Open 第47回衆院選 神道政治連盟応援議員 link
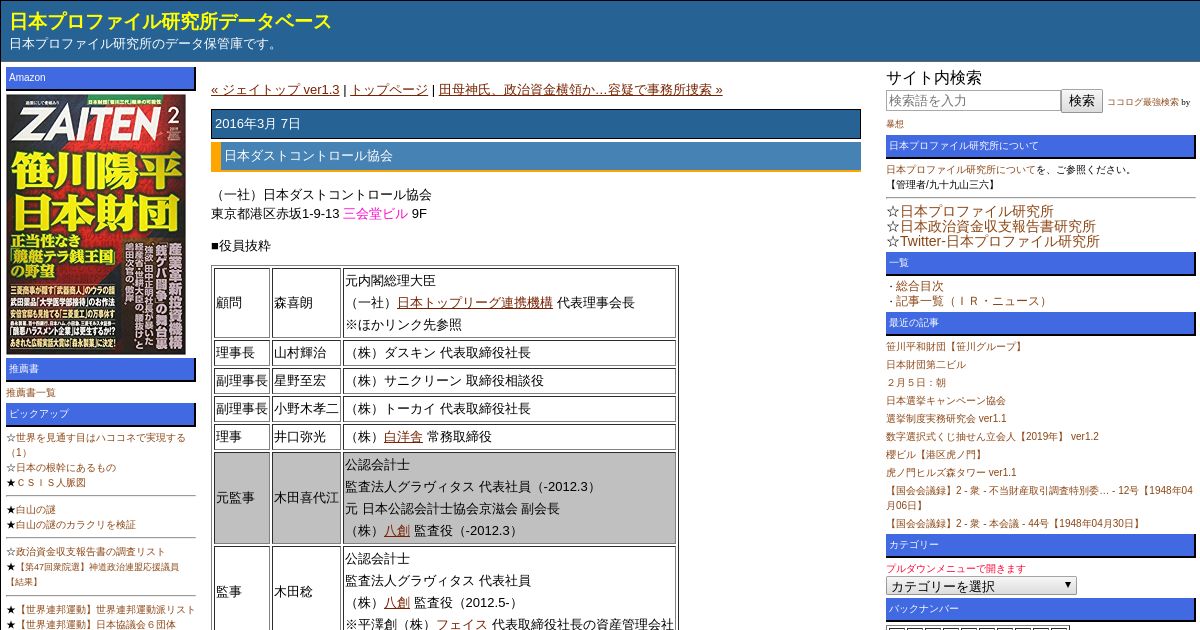 93,574
